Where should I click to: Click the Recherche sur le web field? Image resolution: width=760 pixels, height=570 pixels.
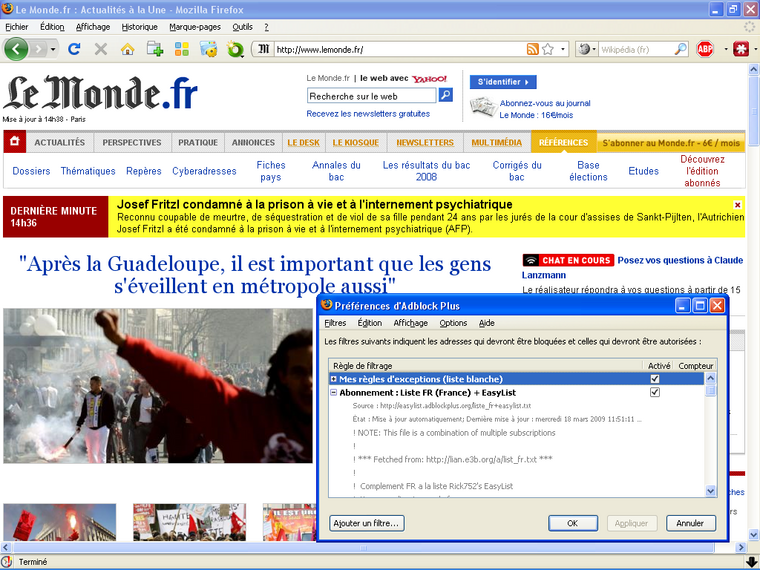click(371, 96)
